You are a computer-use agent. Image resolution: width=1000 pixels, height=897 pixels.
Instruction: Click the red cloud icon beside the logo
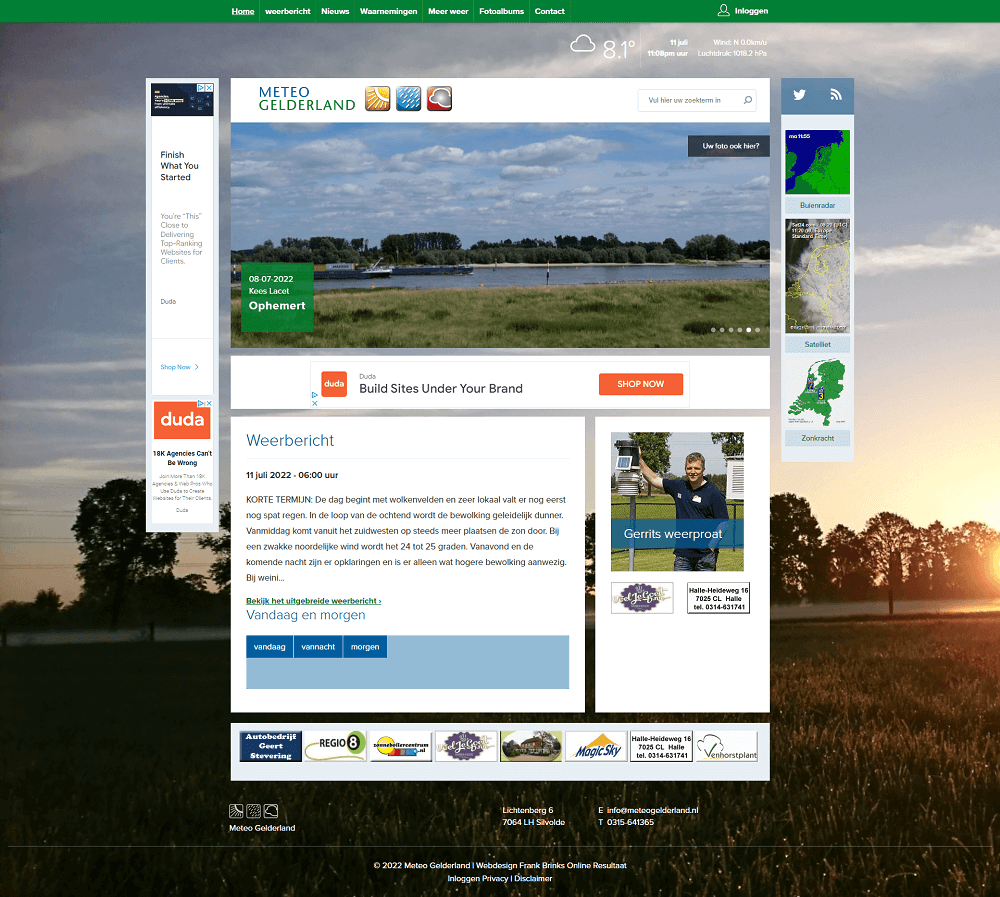tap(439, 99)
